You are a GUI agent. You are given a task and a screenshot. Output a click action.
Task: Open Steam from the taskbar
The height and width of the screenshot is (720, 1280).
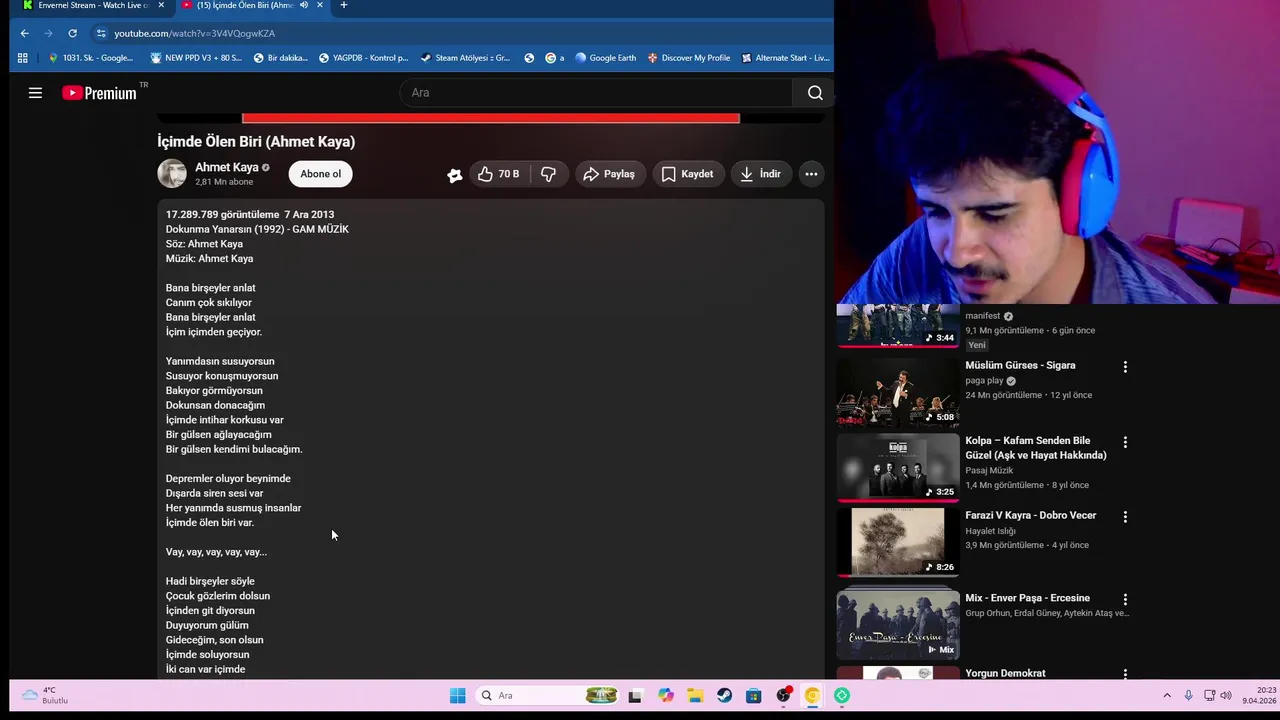click(x=724, y=696)
